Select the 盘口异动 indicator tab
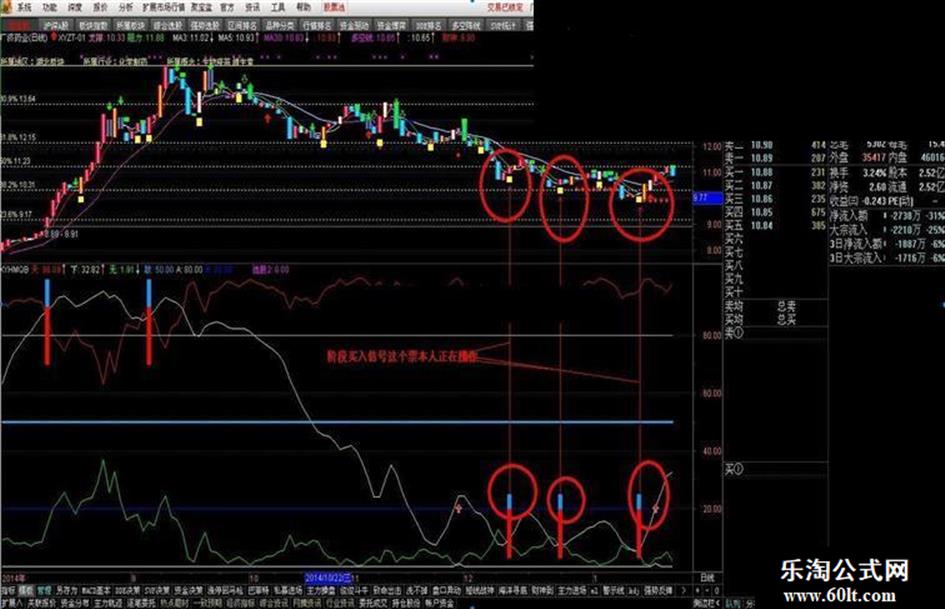945x609 pixels. pos(446,590)
